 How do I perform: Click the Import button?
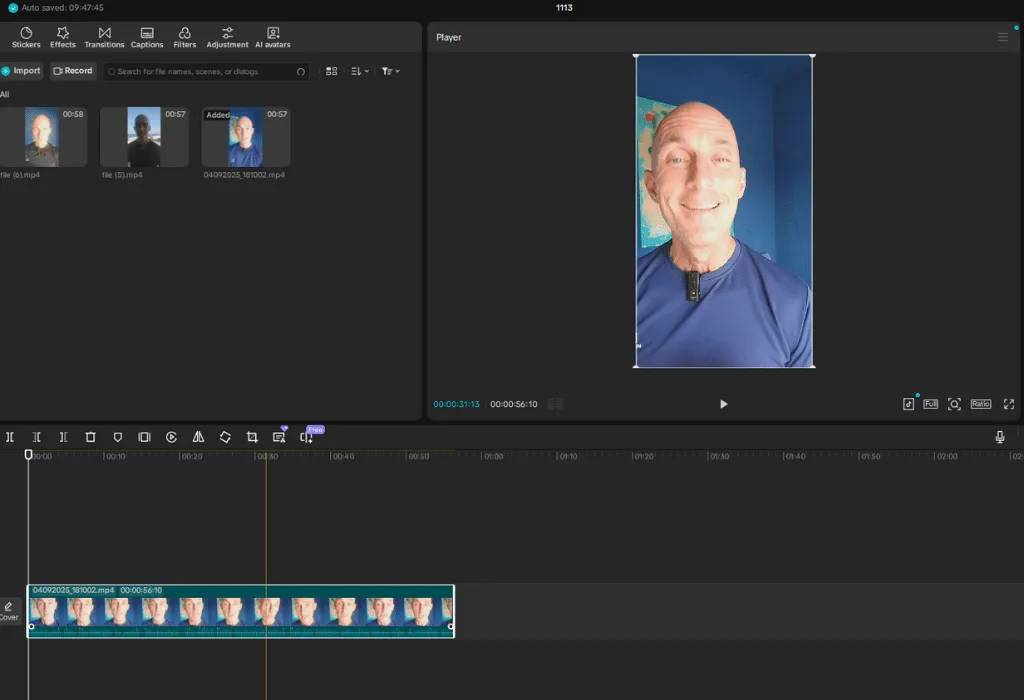click(21, 71)
